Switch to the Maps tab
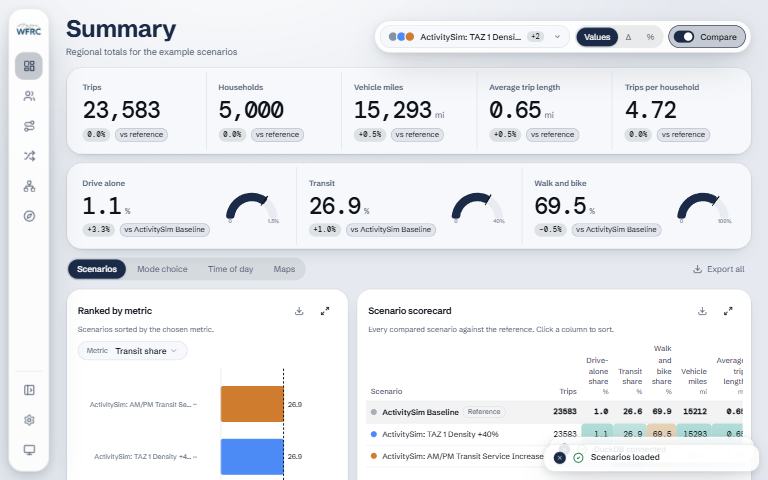This screenshot has width=768, height=480. click(x=284, y=269)
